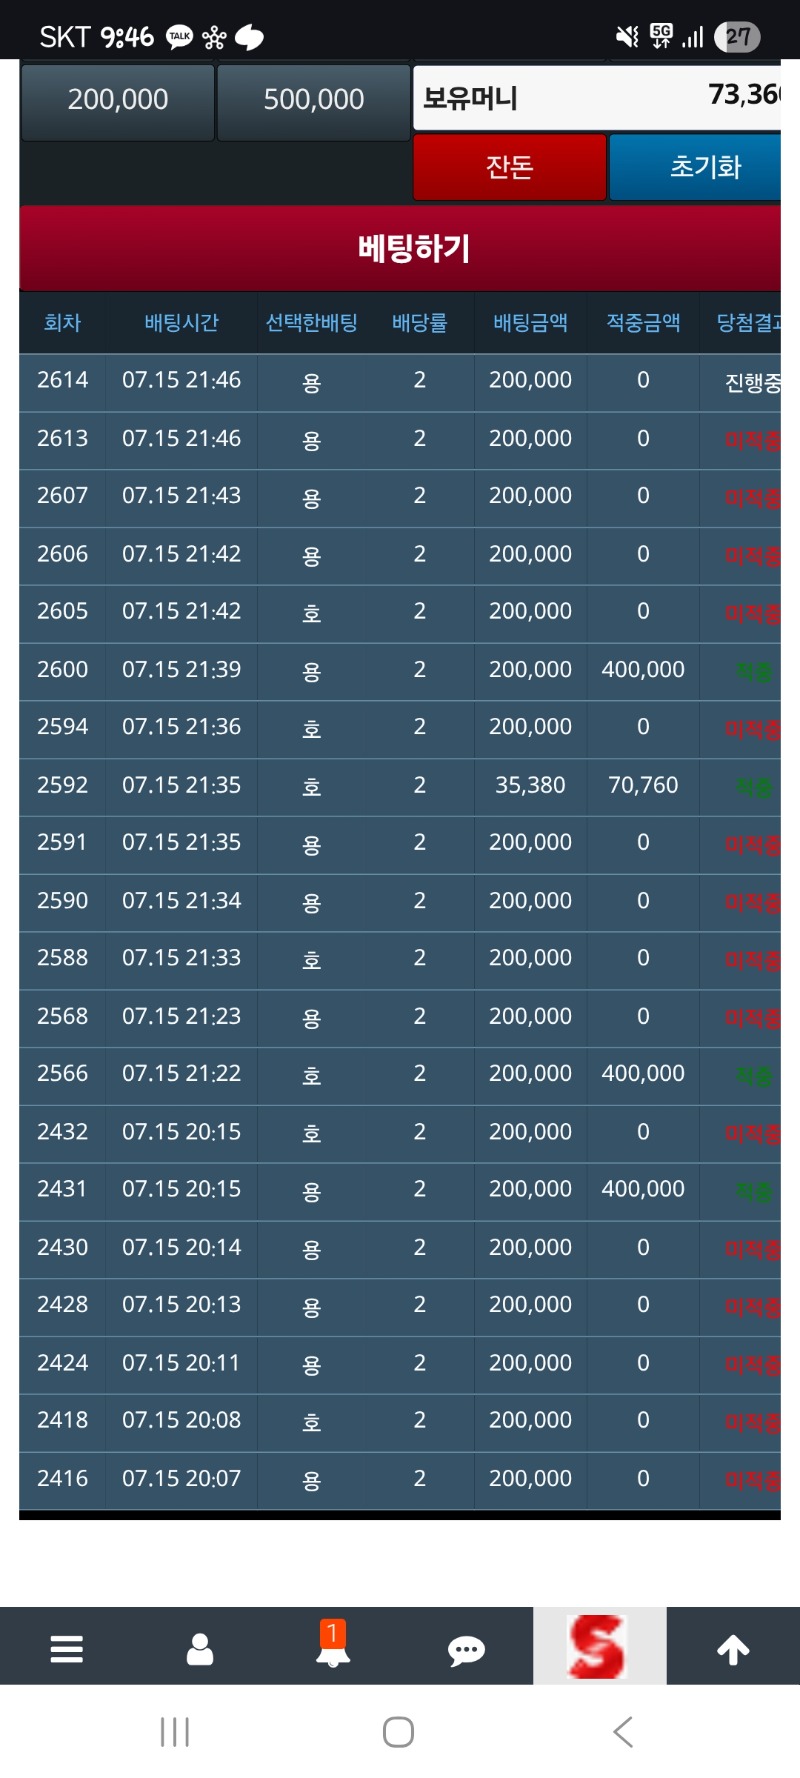The height and width of the screenshot is (1778, 800).
Task: Click the 회차 column header
Action: [62, 323]
